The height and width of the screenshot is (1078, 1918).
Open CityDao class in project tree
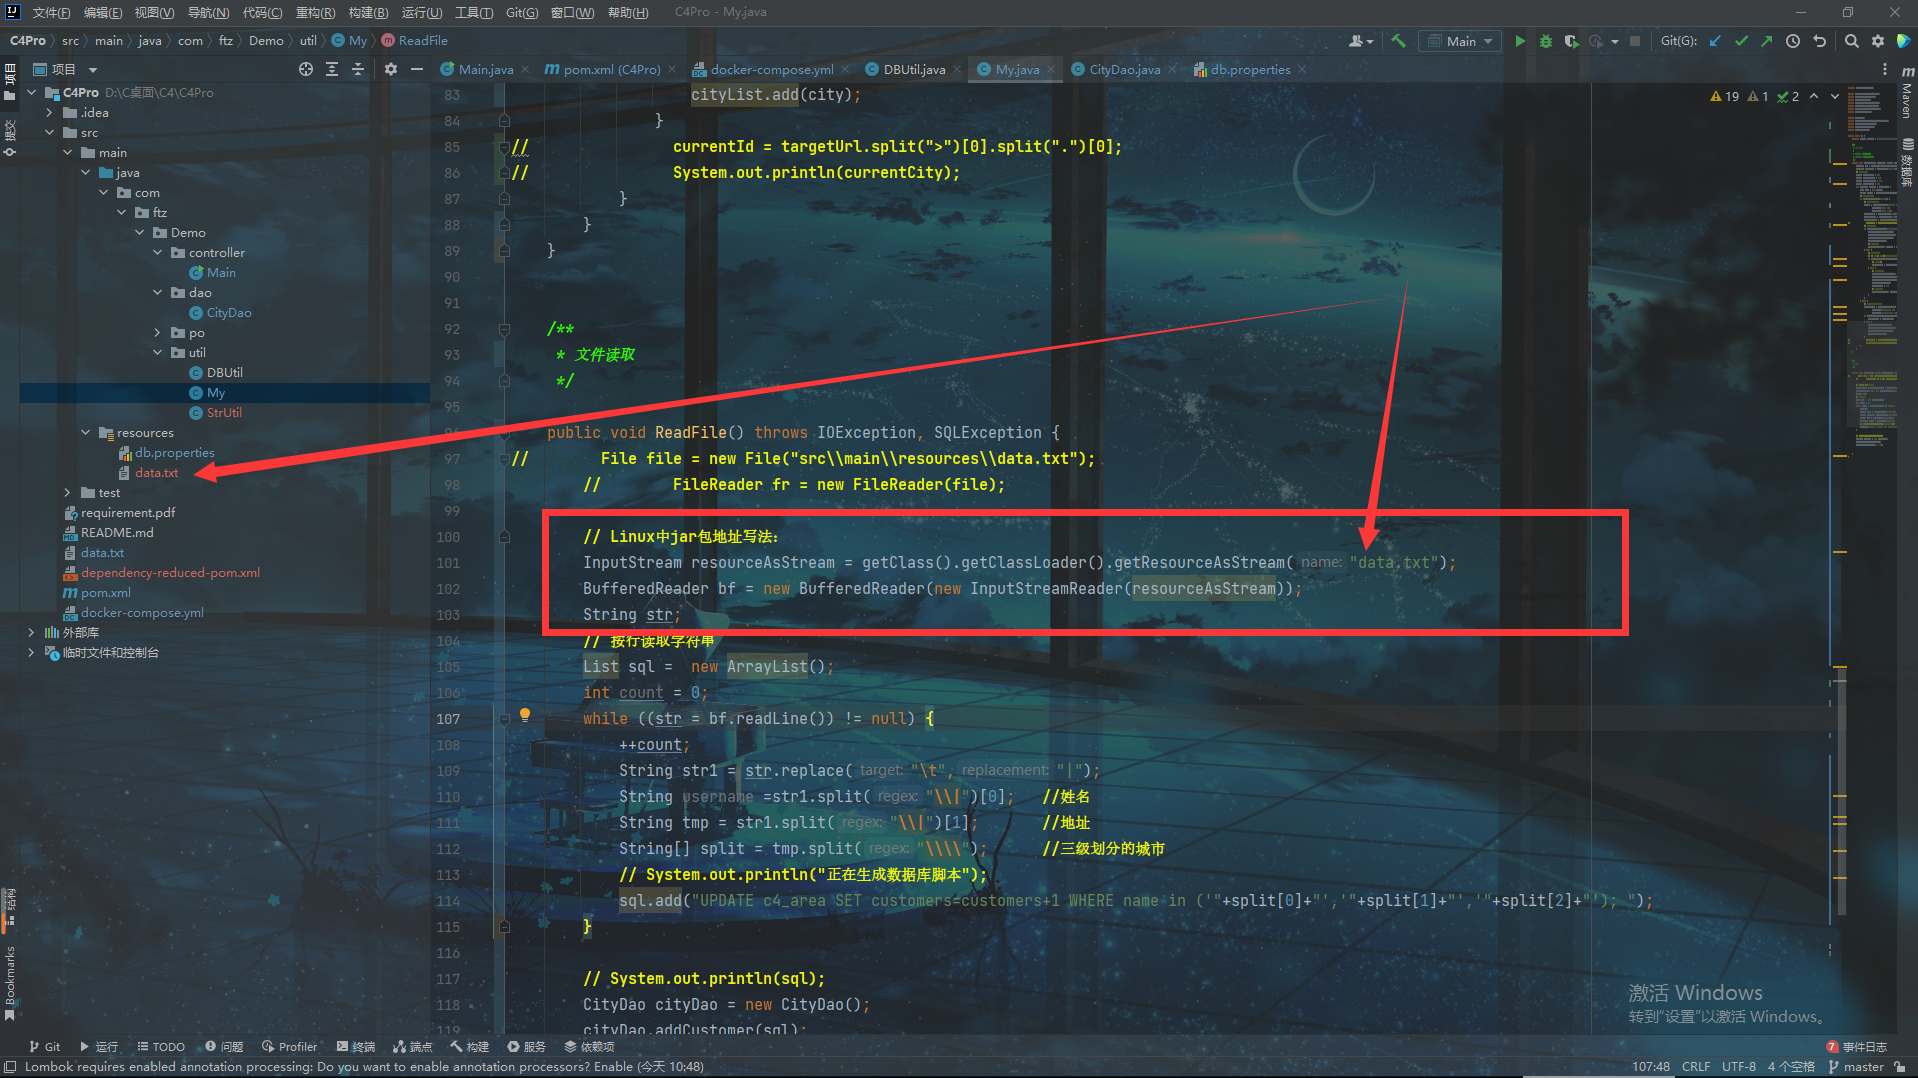(x=228, y=312)
